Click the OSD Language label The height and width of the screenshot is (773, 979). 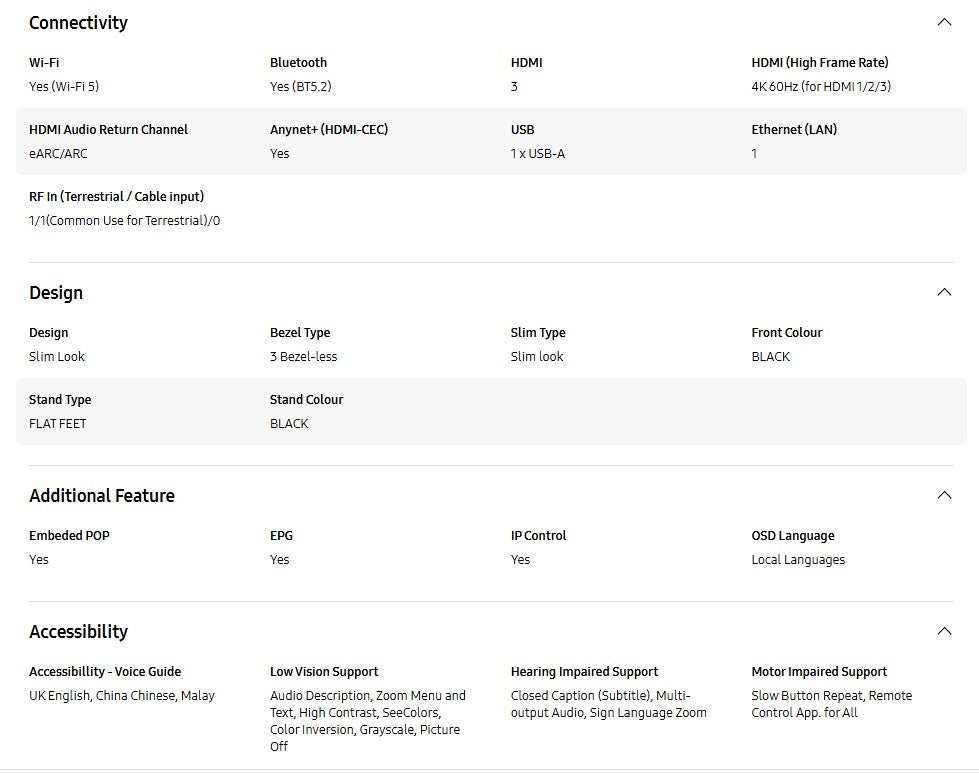click(x=793, y=535)
